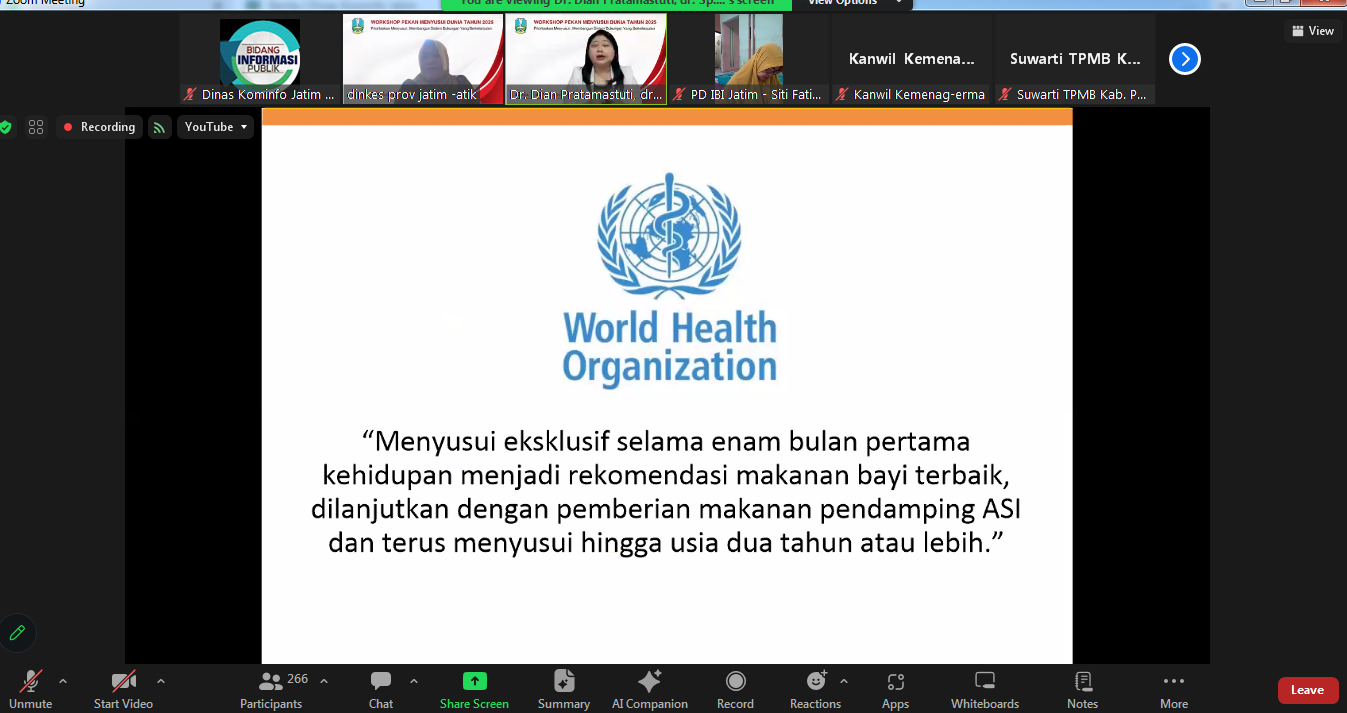Open Zoom Apps
Screen dimensions: 1347x713
point(894,690)
